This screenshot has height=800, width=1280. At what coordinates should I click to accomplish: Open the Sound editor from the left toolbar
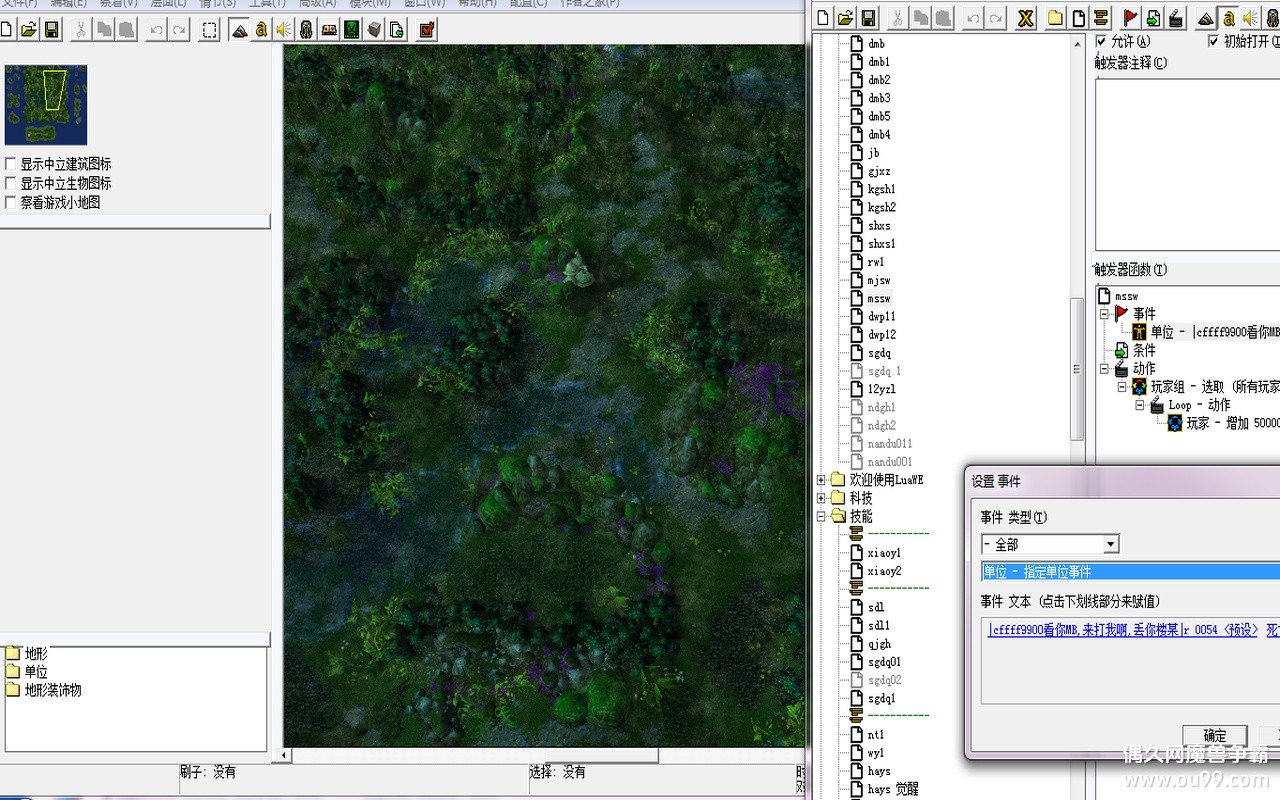[x=284, y=30]
